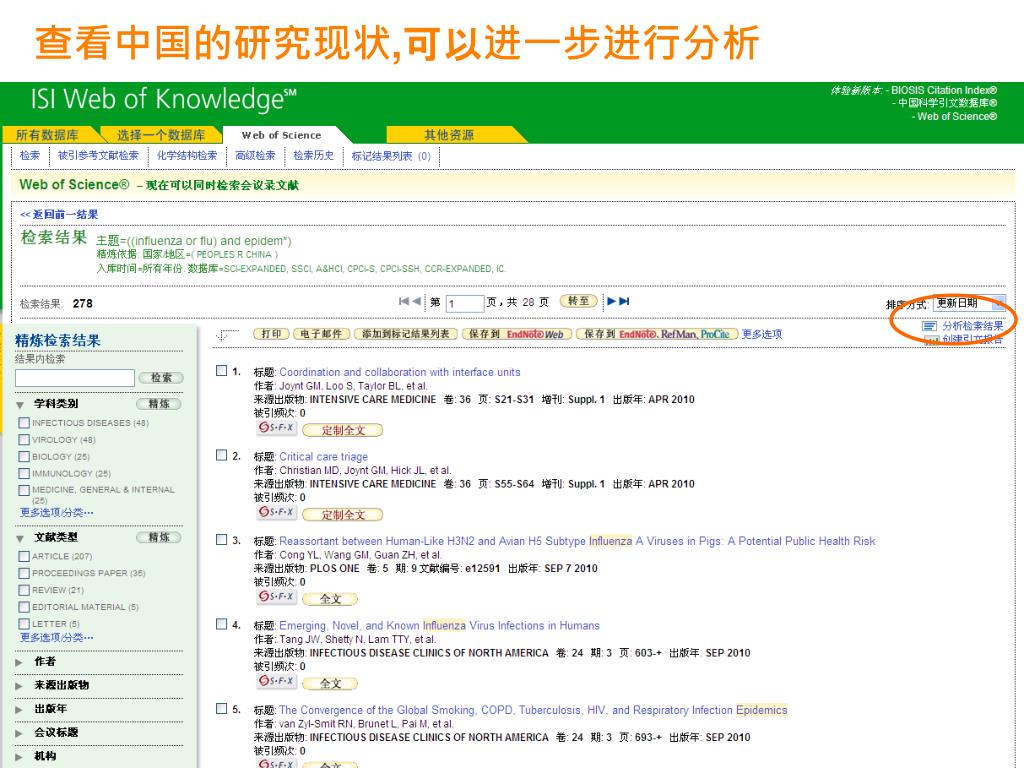Open 化学结构检索
Image resolution: width=1024 pixels, height=768 pixels.
pyautogui.click(x=187, y=155)
